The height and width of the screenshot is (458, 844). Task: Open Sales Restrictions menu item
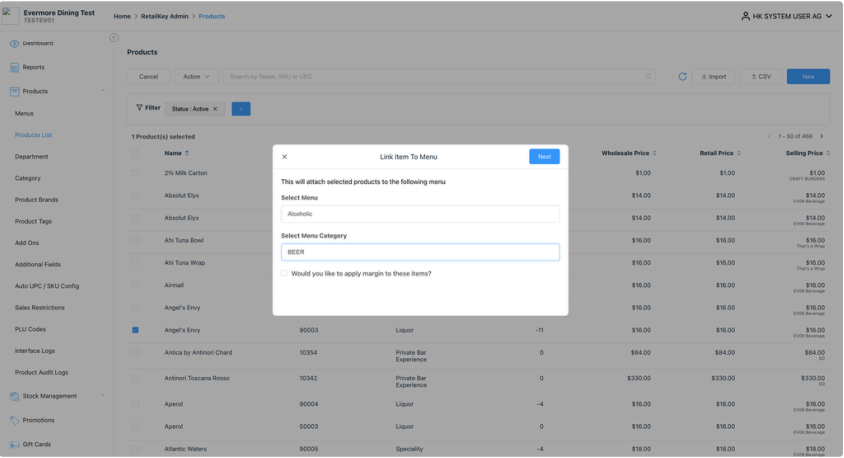point(40,308)
